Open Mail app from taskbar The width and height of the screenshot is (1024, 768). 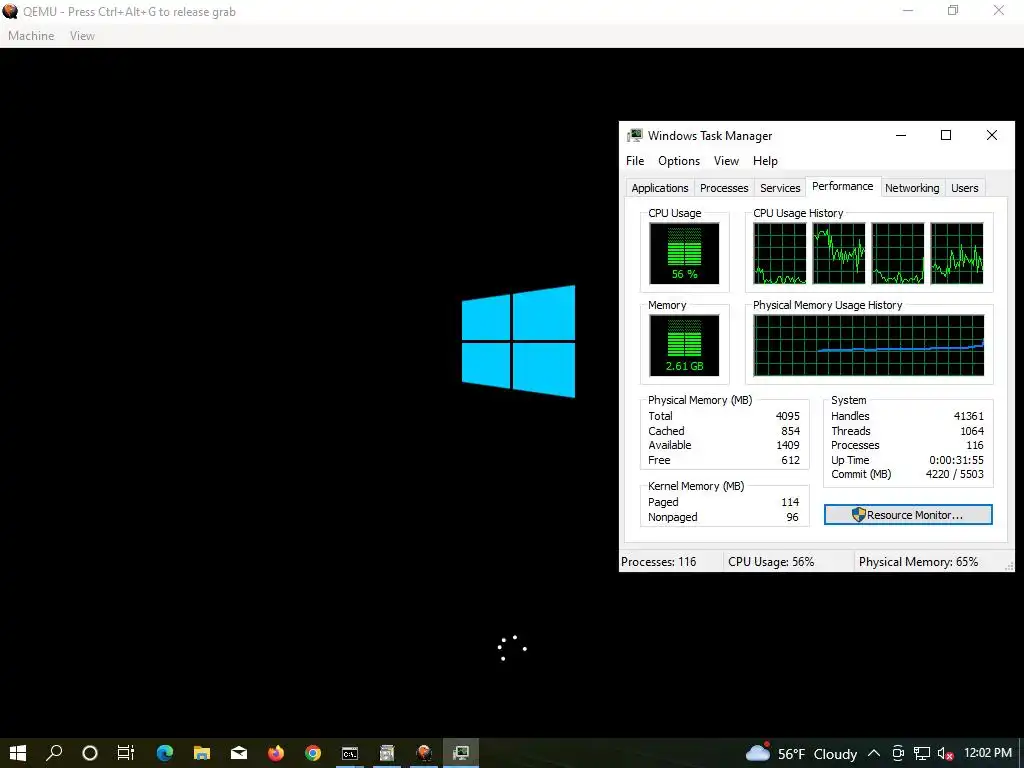point(239,753)
